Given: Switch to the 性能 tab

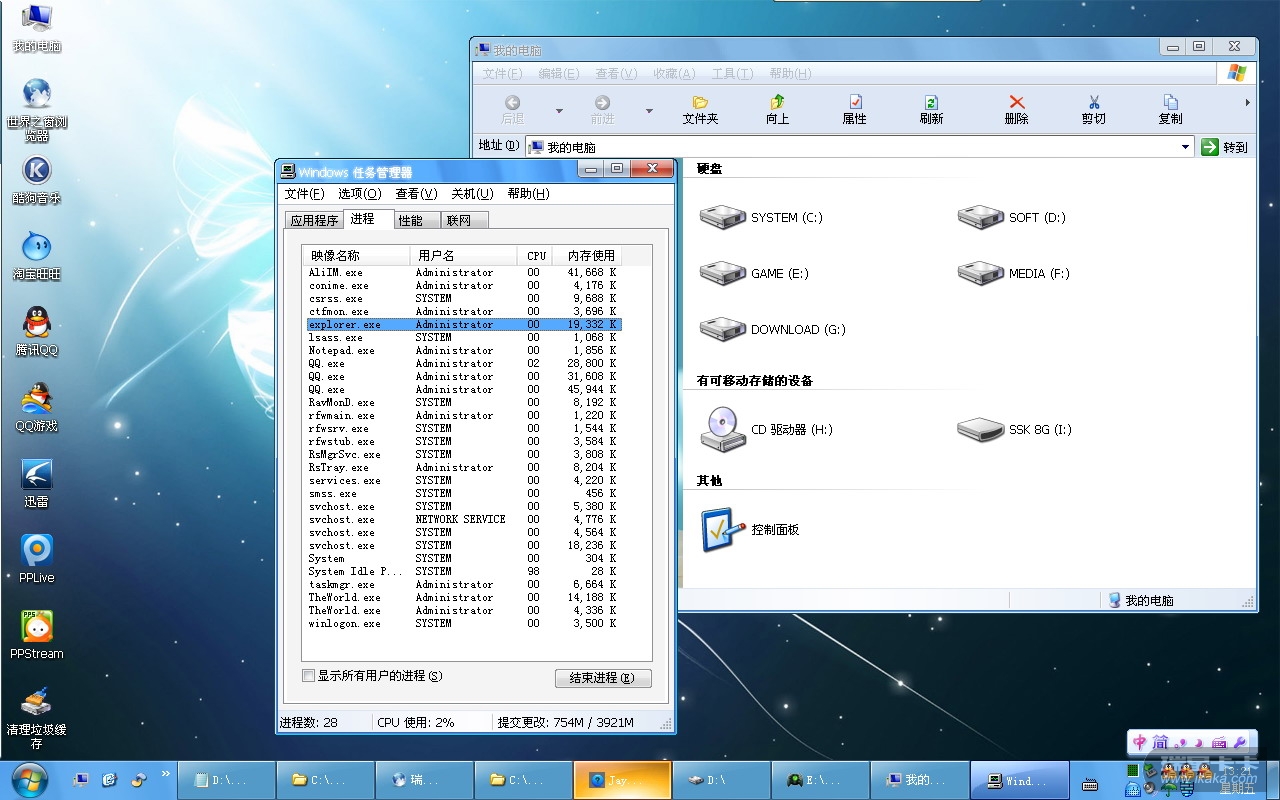Looking at the screenshot, I should [410, 220].
